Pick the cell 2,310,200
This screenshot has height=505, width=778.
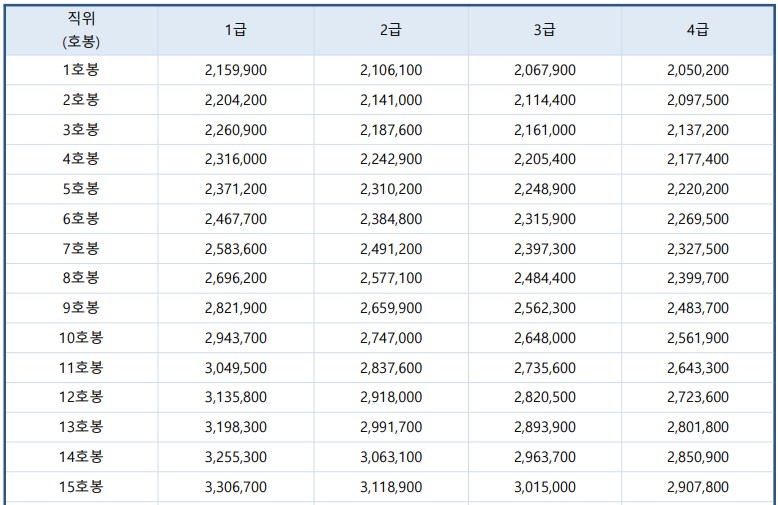point(391,189)
